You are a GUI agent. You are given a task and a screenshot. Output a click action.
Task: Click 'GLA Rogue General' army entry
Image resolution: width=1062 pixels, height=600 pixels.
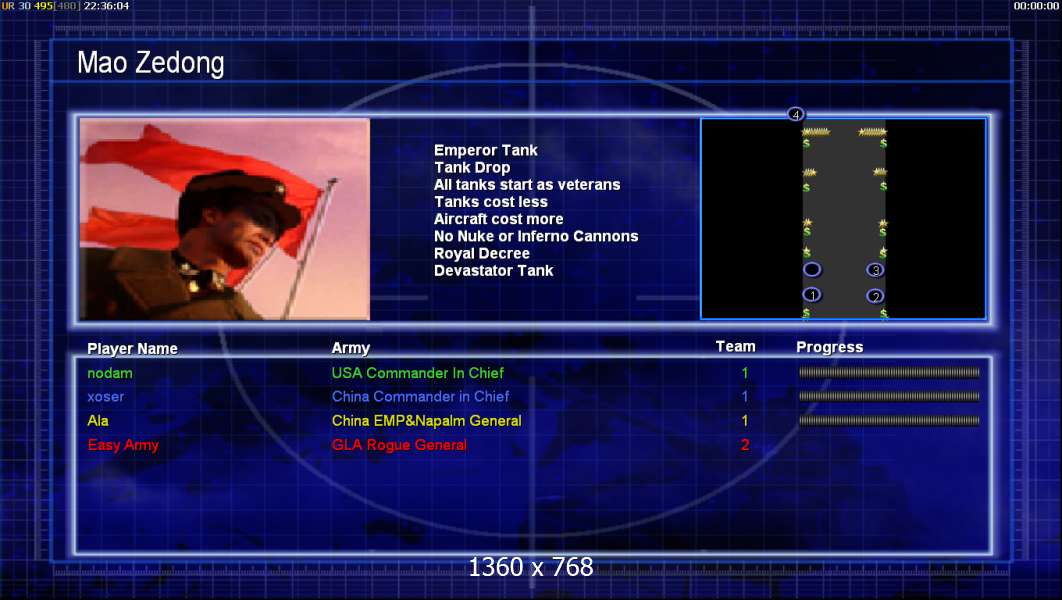pyautogui.click(x=399, y=445)
